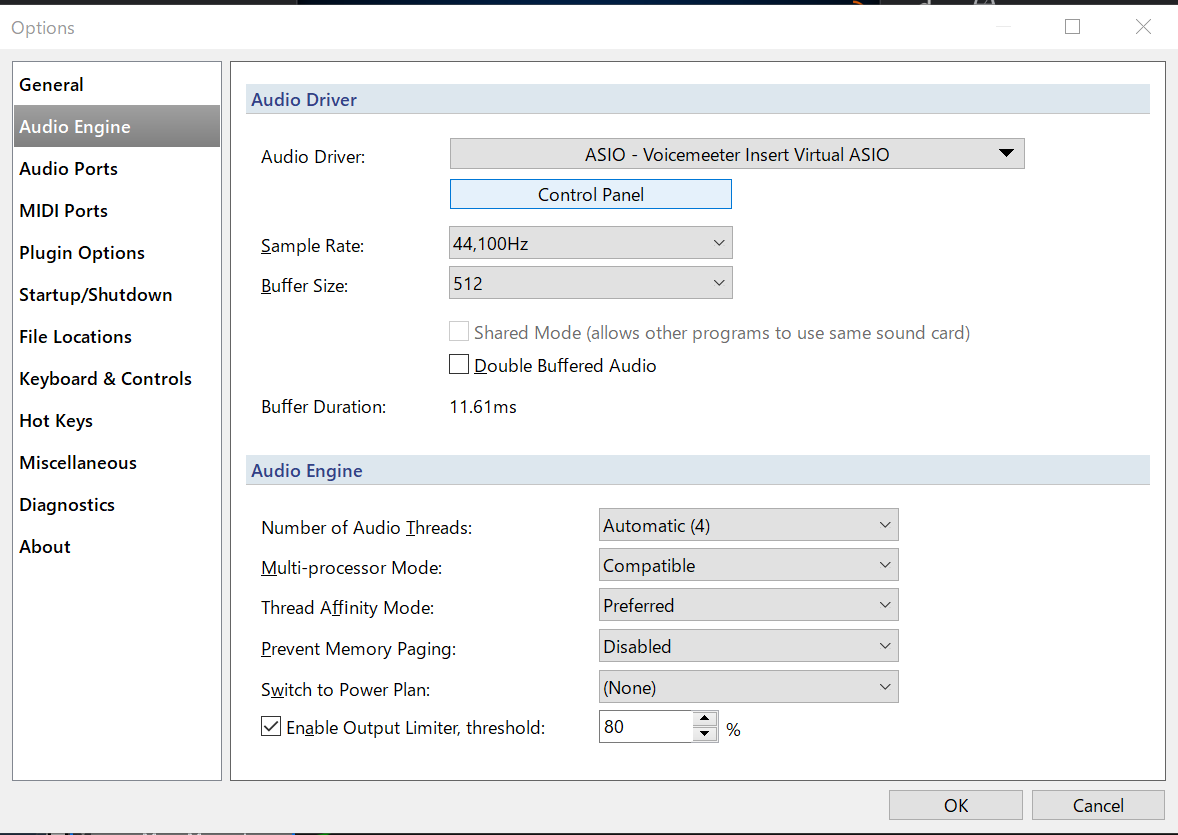The width and height of the screenshot is (1178, 835).
Task: Expand the Sample Rate dropdown
Action: click(591, 243)
